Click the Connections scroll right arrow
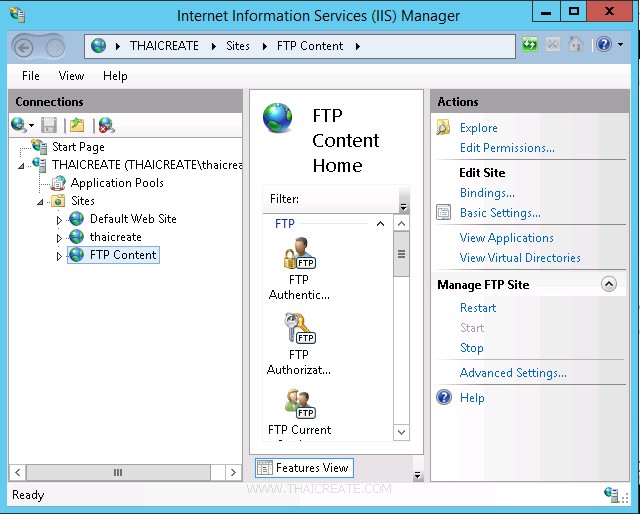 coord(233,472)
